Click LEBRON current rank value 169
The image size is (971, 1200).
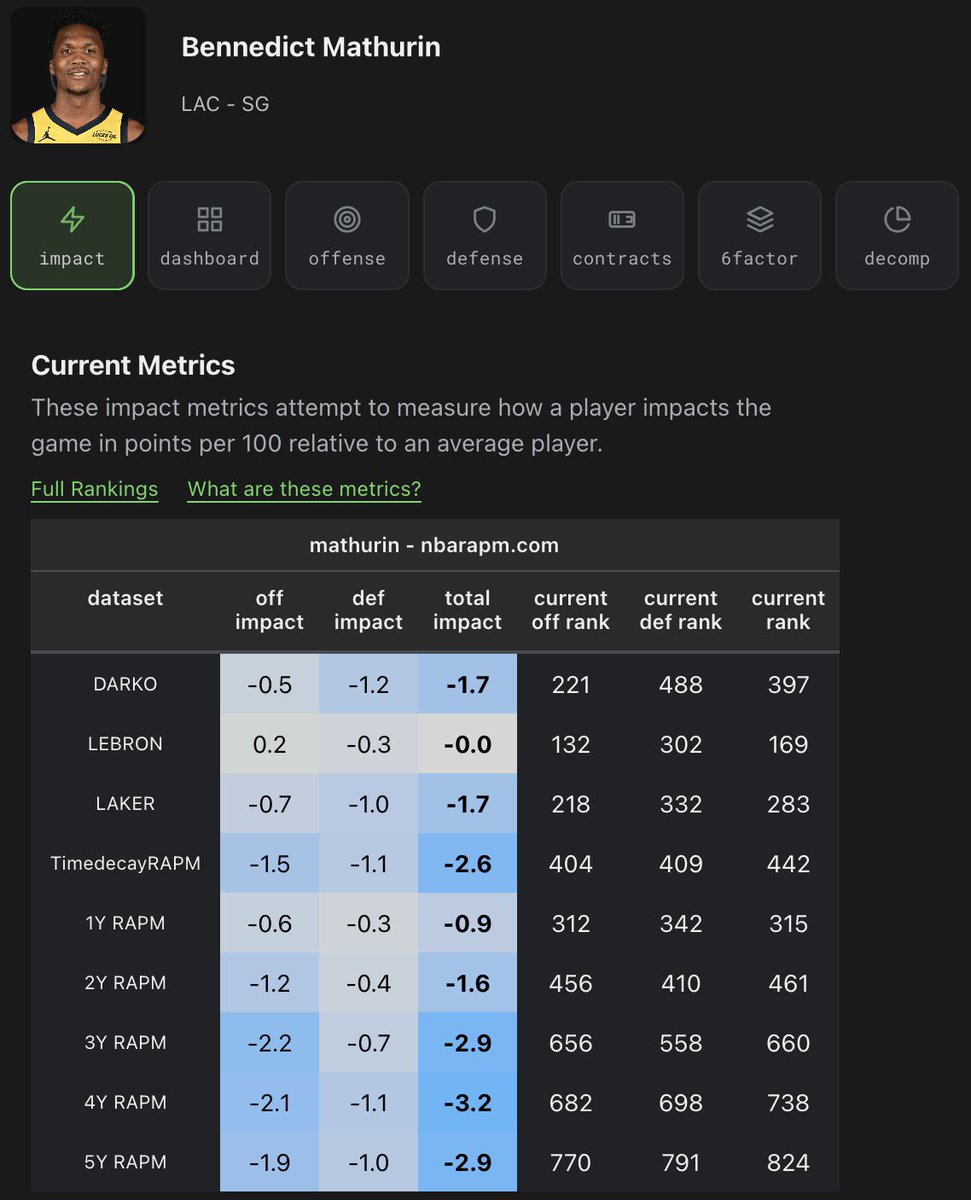coord(788,744)
